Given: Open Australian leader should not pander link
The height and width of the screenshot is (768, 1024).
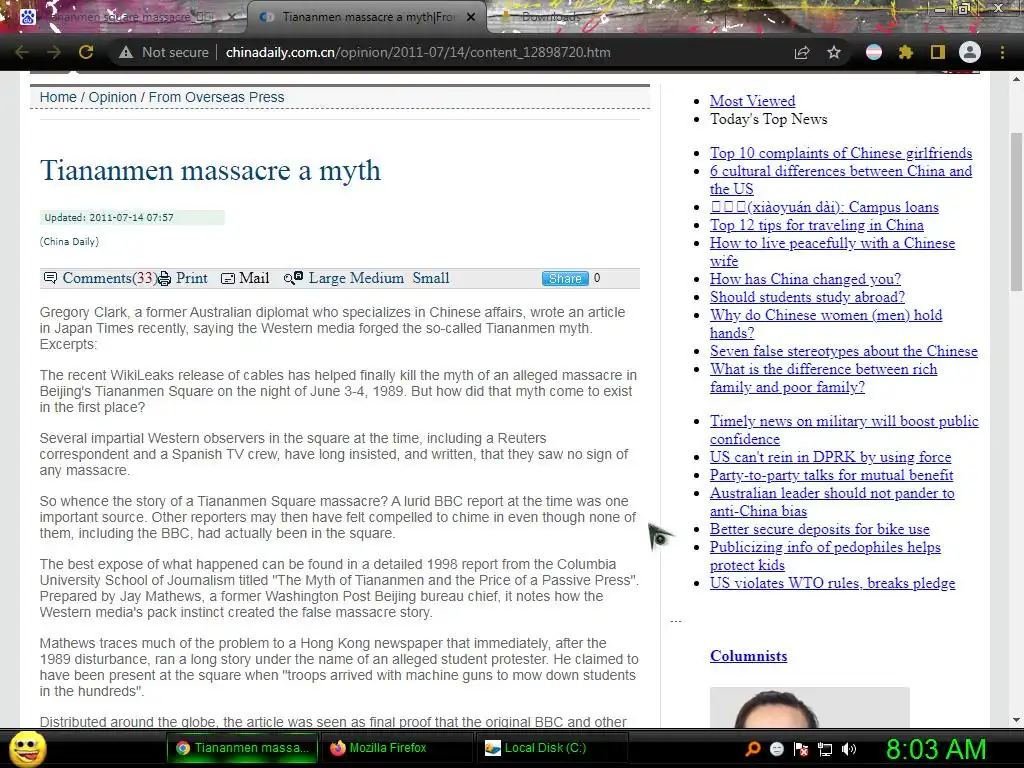Looking at the screenshot, I should pos(832,502).
